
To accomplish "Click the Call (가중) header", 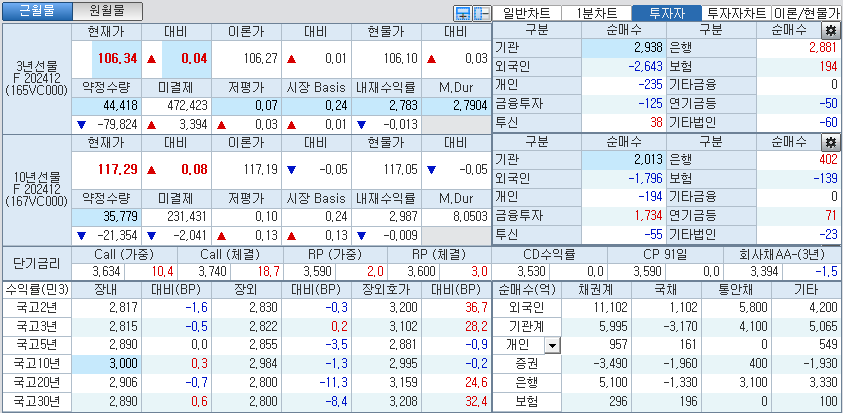I will coord(124,254).
